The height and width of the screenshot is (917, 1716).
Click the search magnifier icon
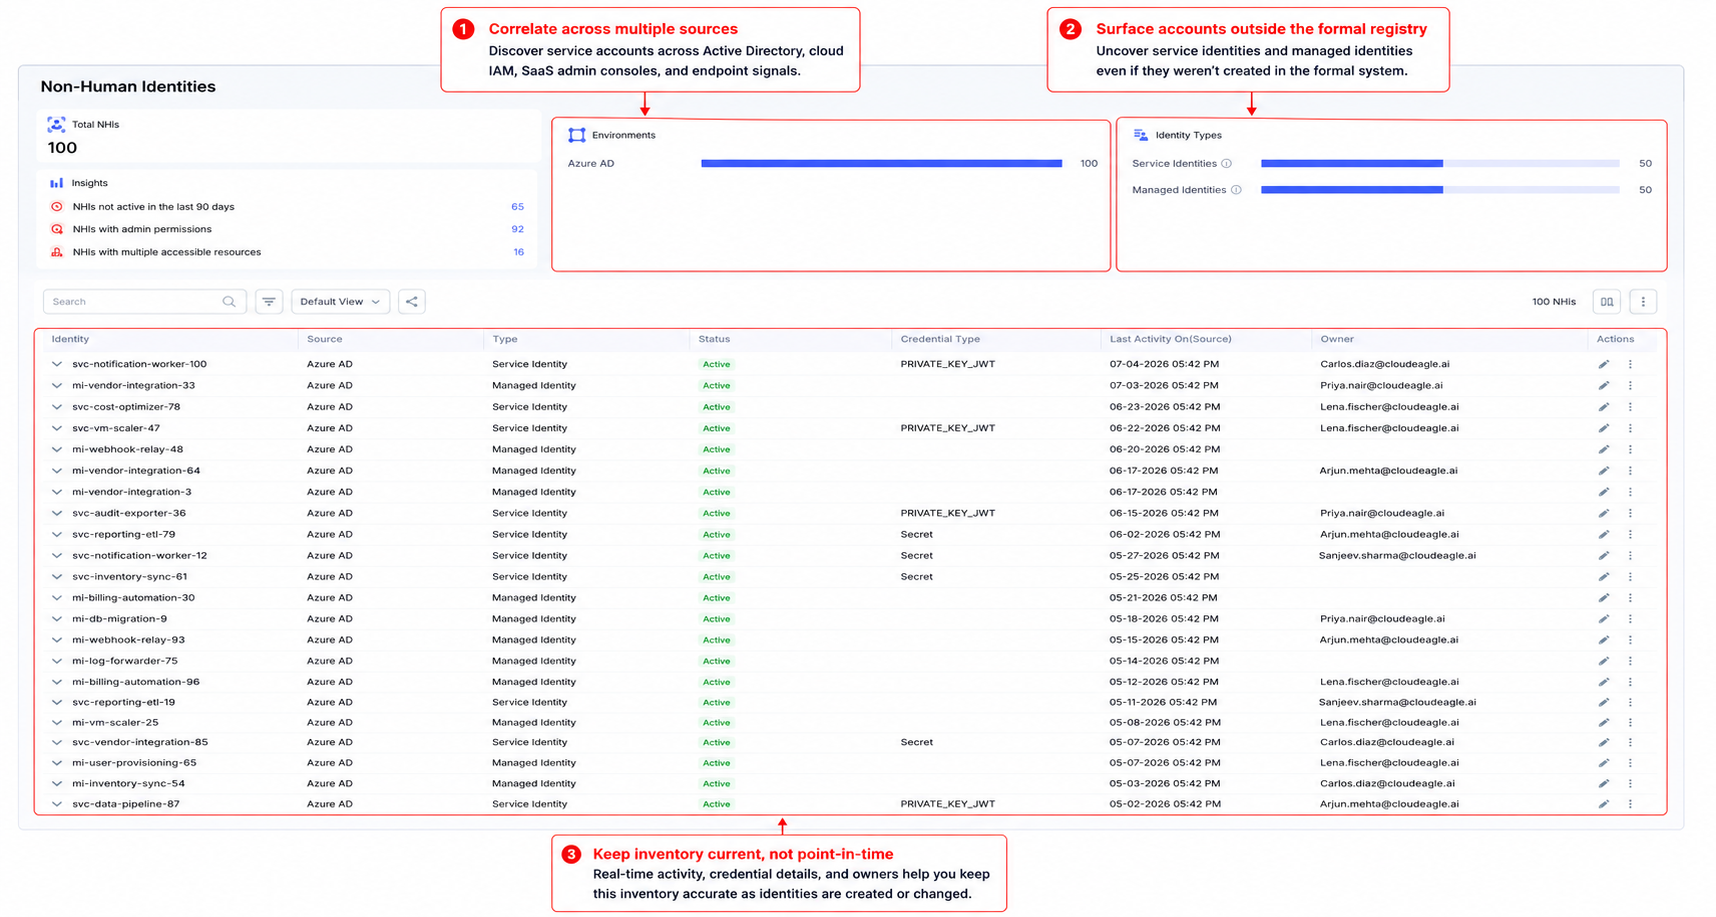pos(229,302)
